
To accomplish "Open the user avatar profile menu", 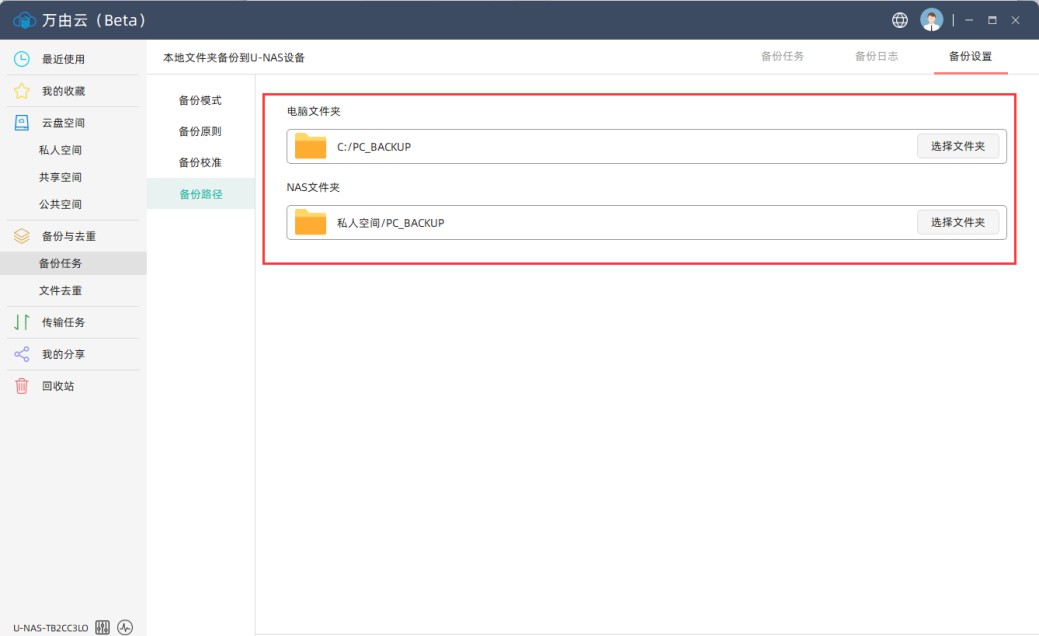I will point(931,20).
